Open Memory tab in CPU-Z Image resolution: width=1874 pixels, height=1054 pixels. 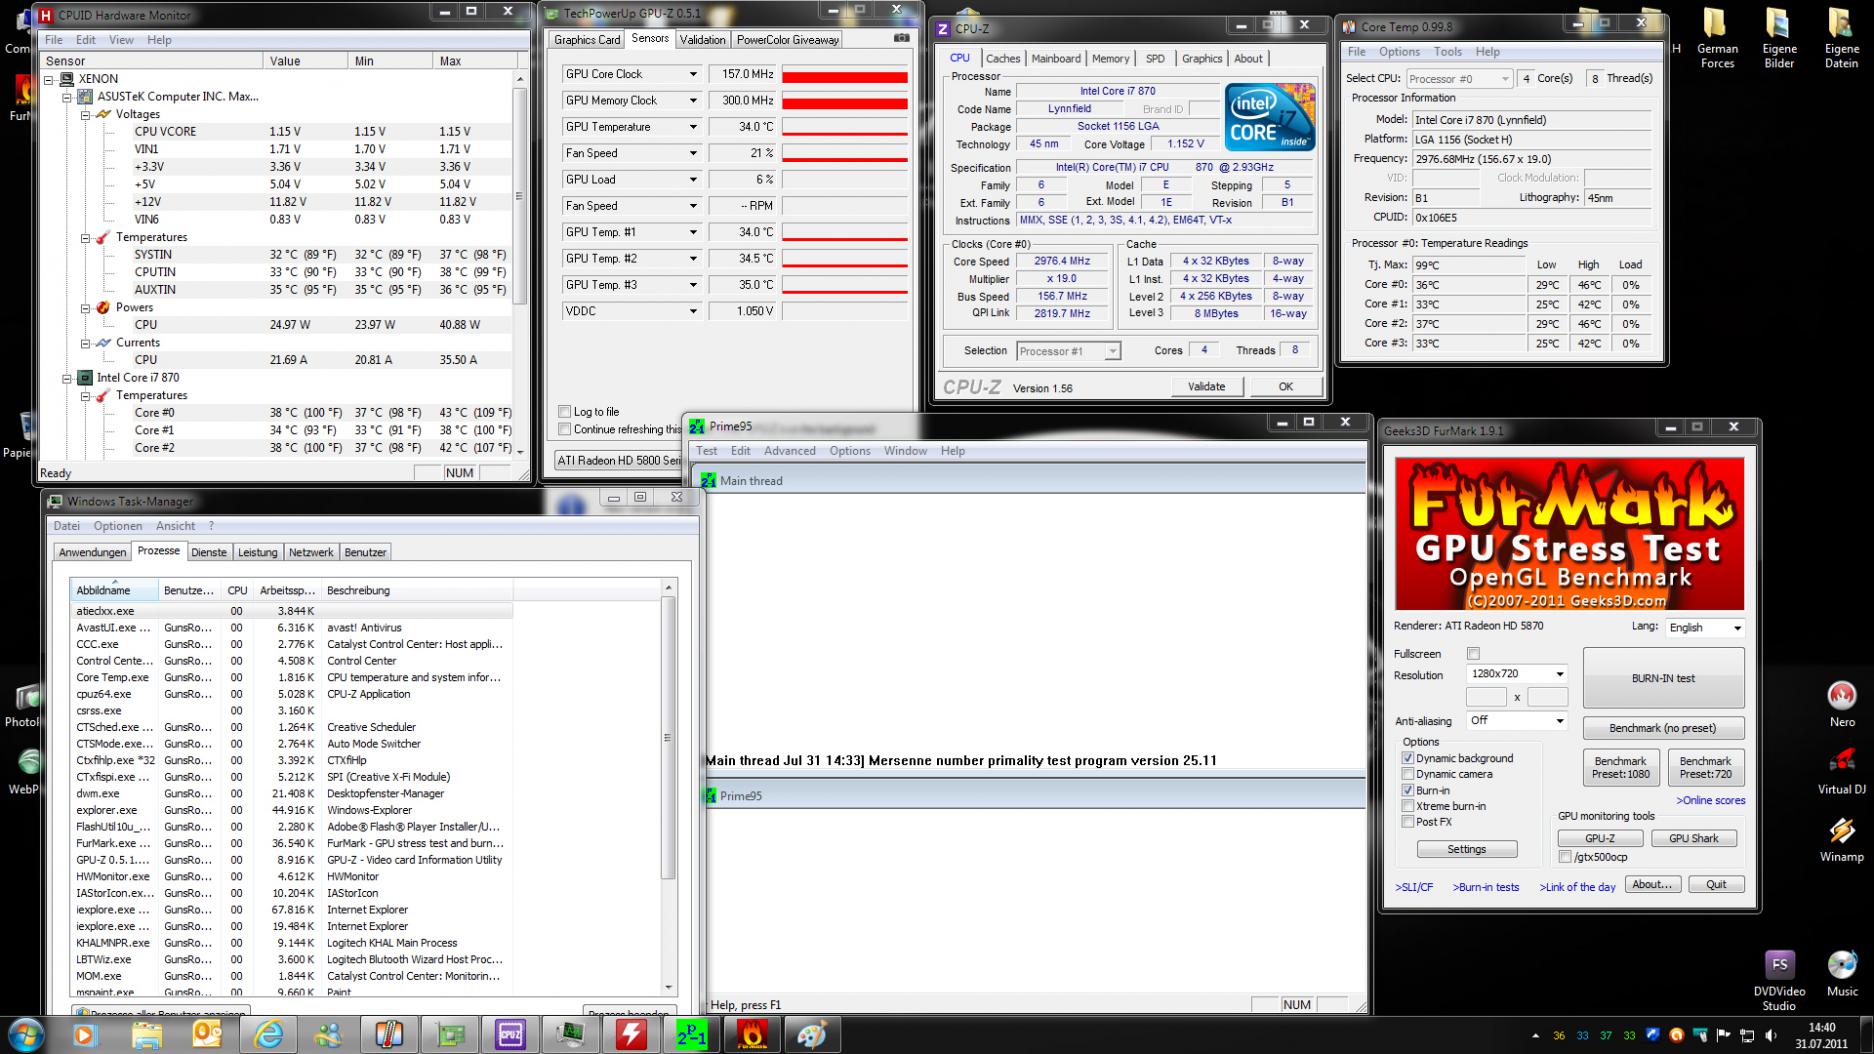point(1110,59)
